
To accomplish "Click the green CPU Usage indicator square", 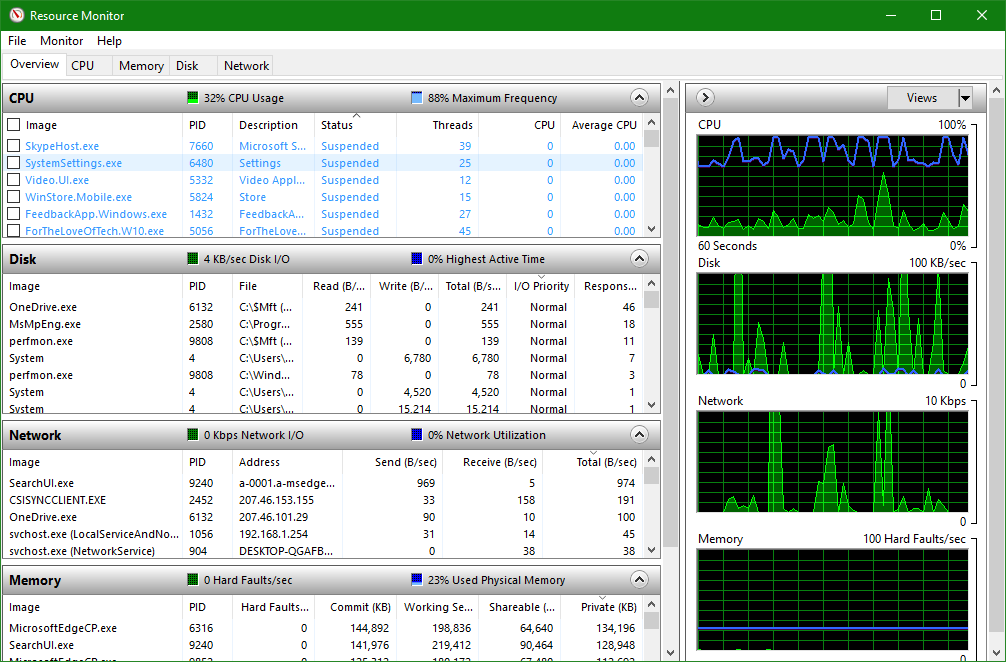I will [193, 98].
